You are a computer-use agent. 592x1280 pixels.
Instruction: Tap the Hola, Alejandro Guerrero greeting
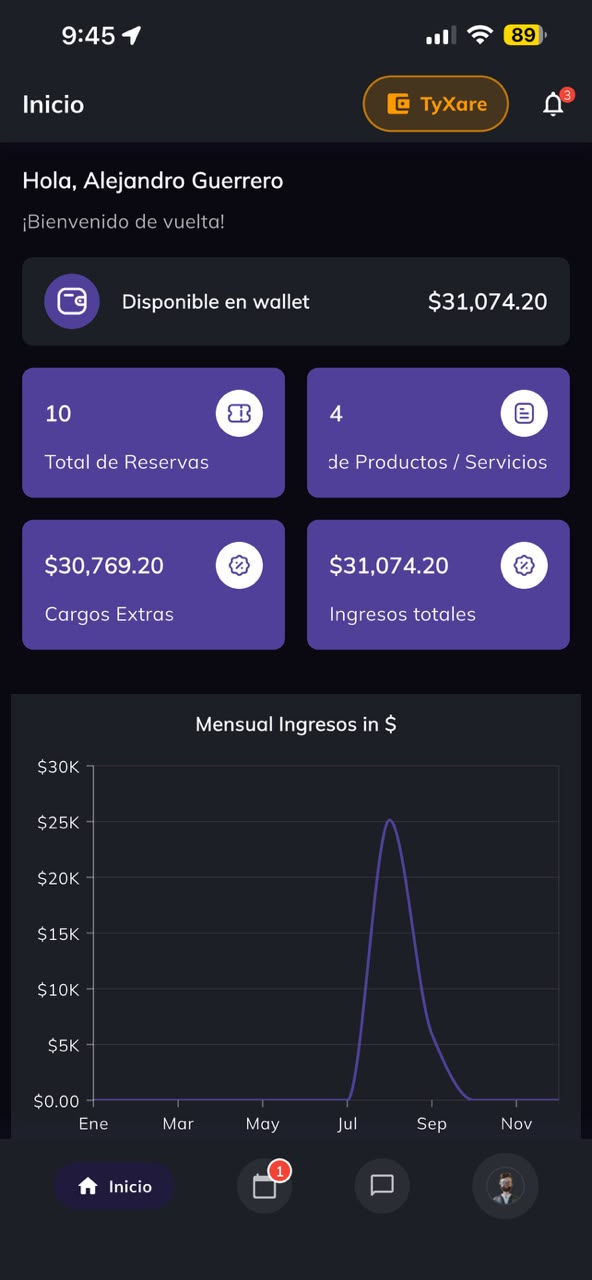tap(153, 181)
